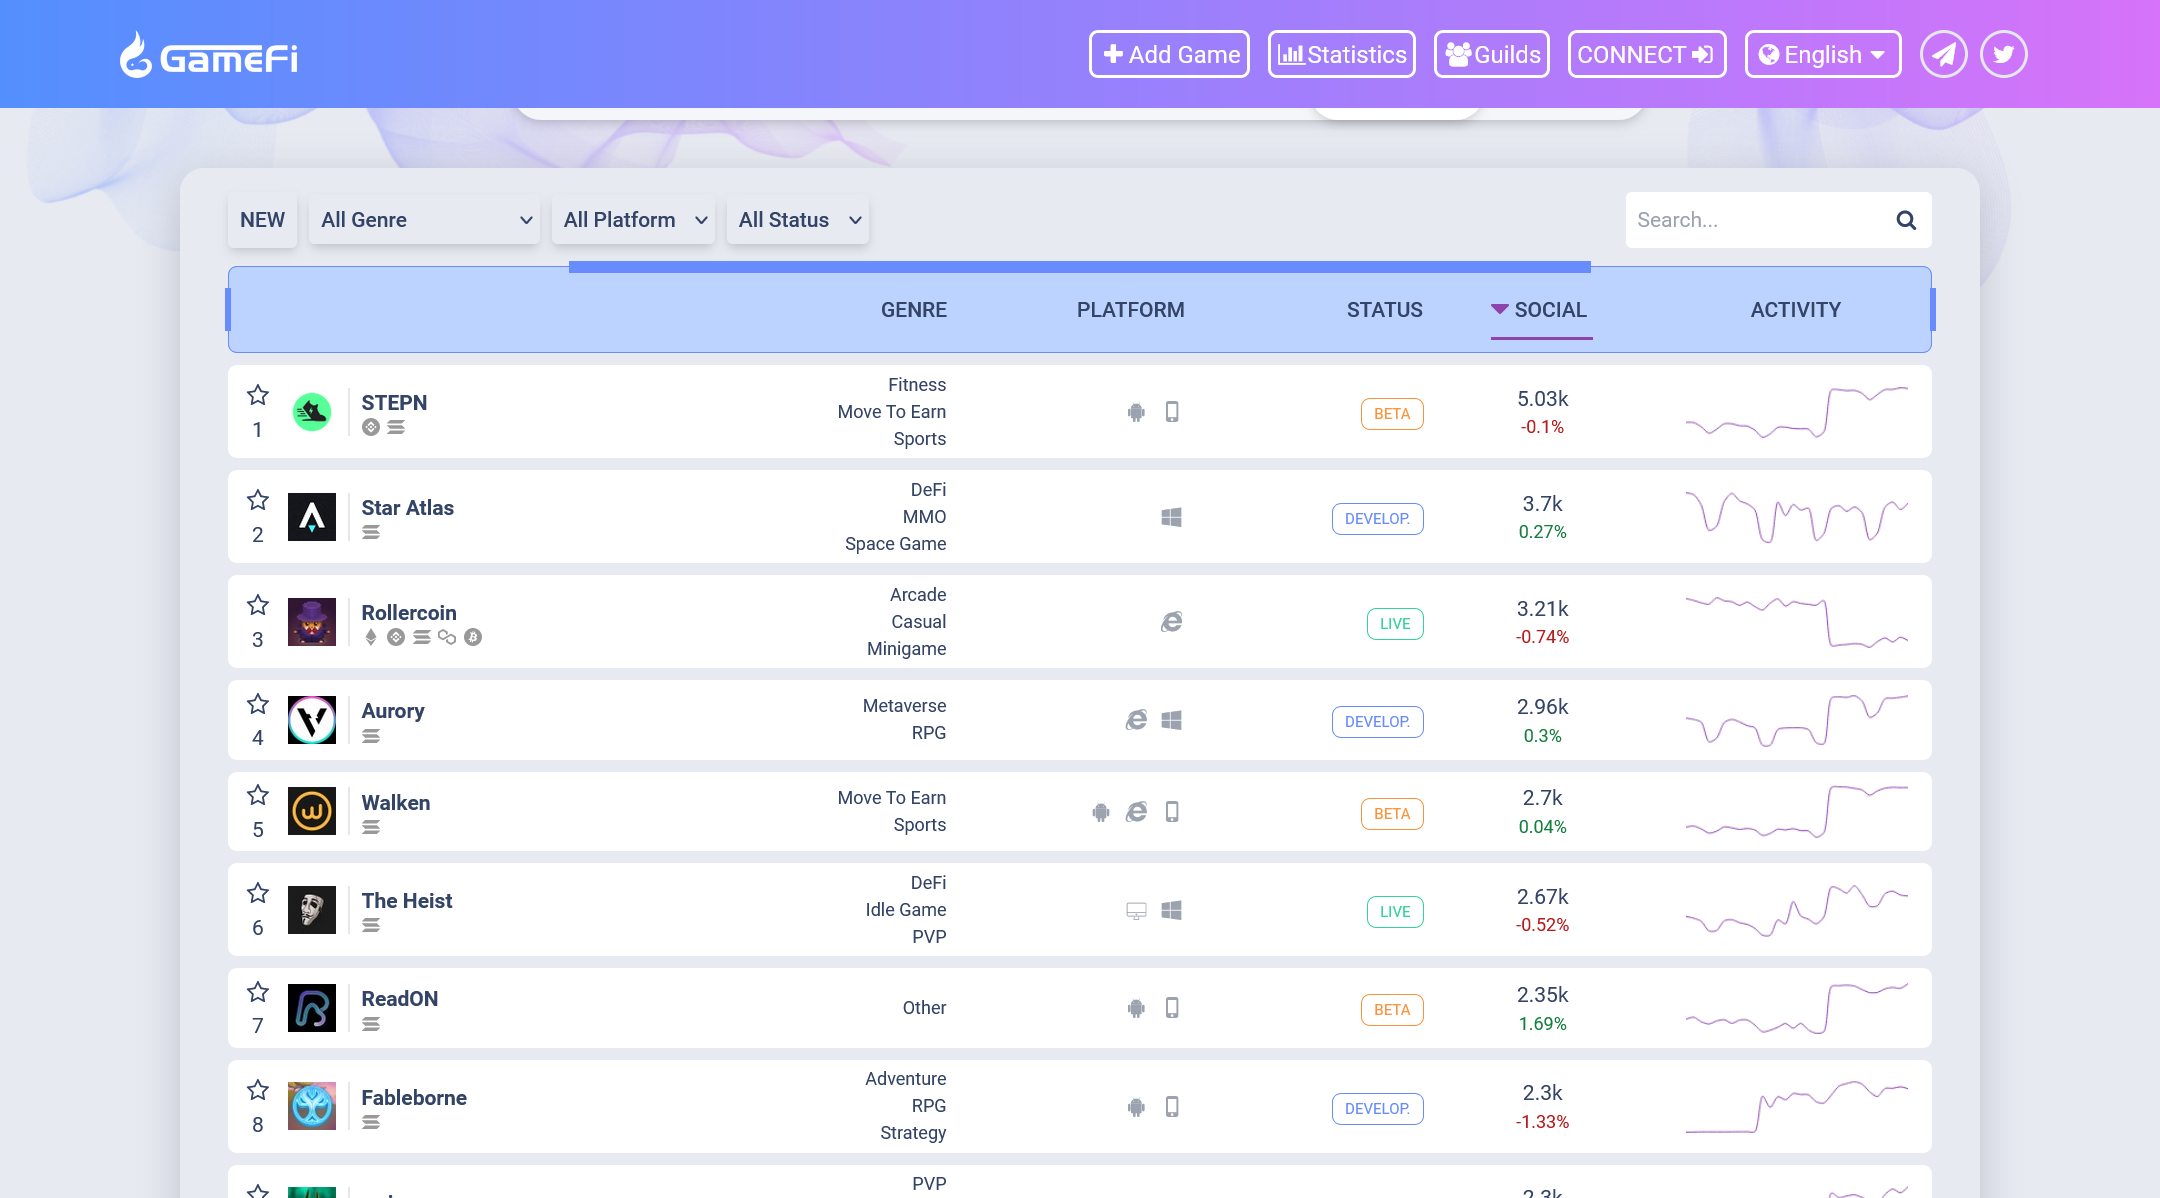Click the Add Game button
The height and width of the screenshot is (1198, 2160).
pyautogui.click(x=1169, y=54)
